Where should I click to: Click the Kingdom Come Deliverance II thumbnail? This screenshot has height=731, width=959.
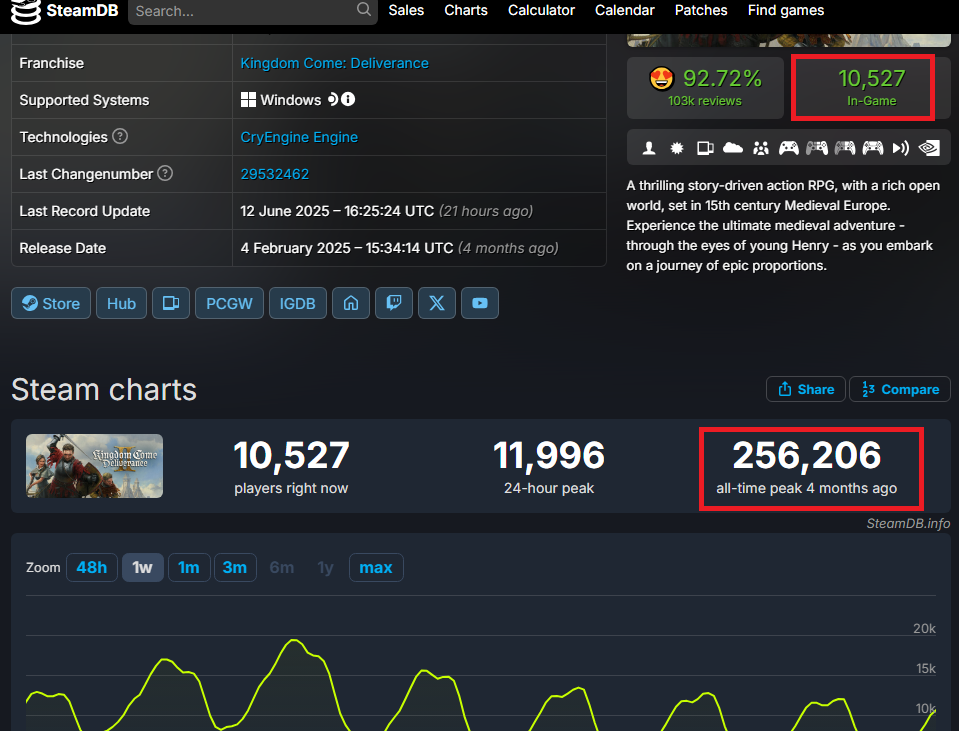(94, 466)
